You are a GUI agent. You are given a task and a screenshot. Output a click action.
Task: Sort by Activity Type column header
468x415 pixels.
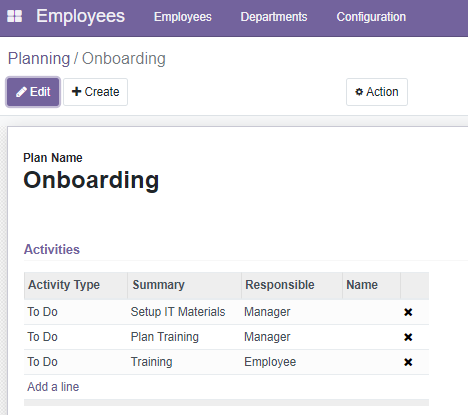(x=76, y=285)
